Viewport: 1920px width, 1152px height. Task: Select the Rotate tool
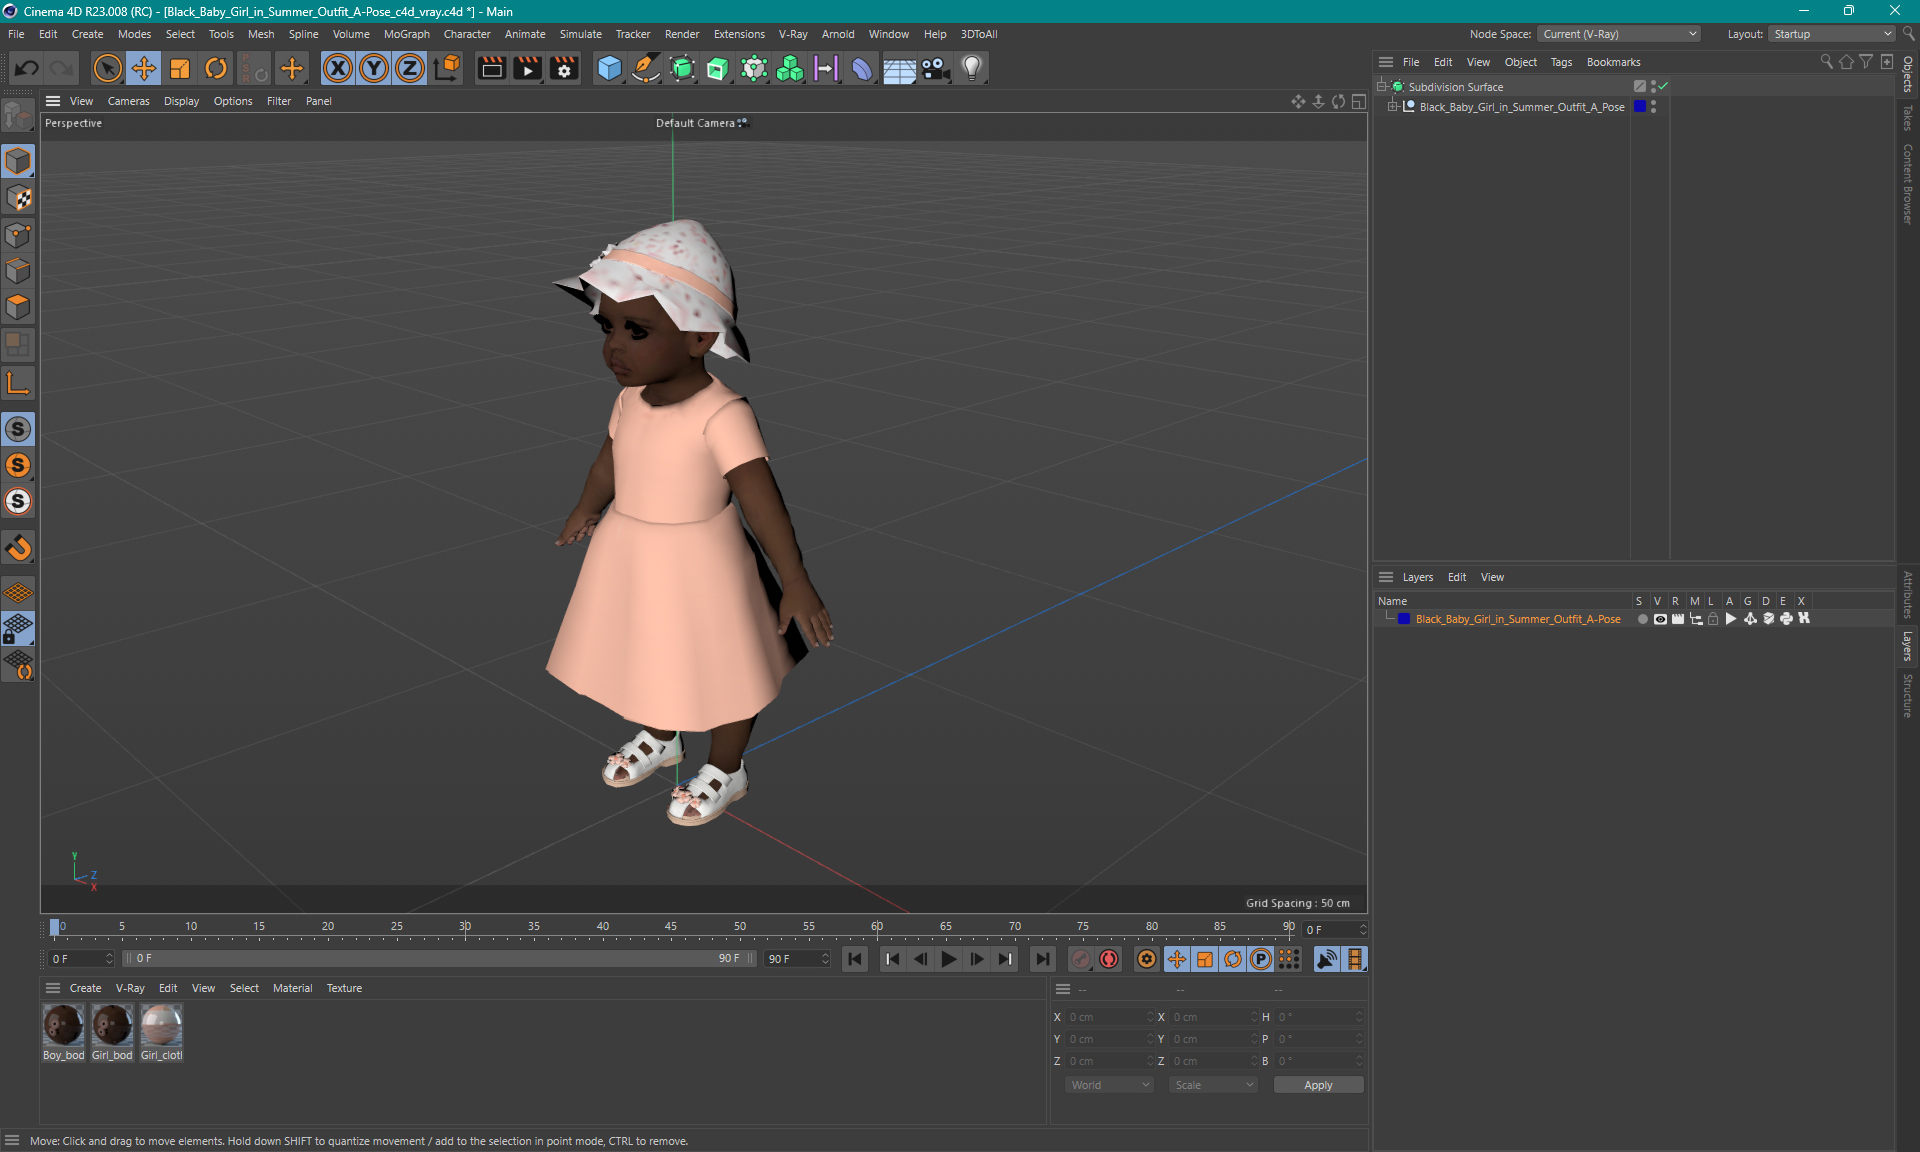click(x=216, y=68)
